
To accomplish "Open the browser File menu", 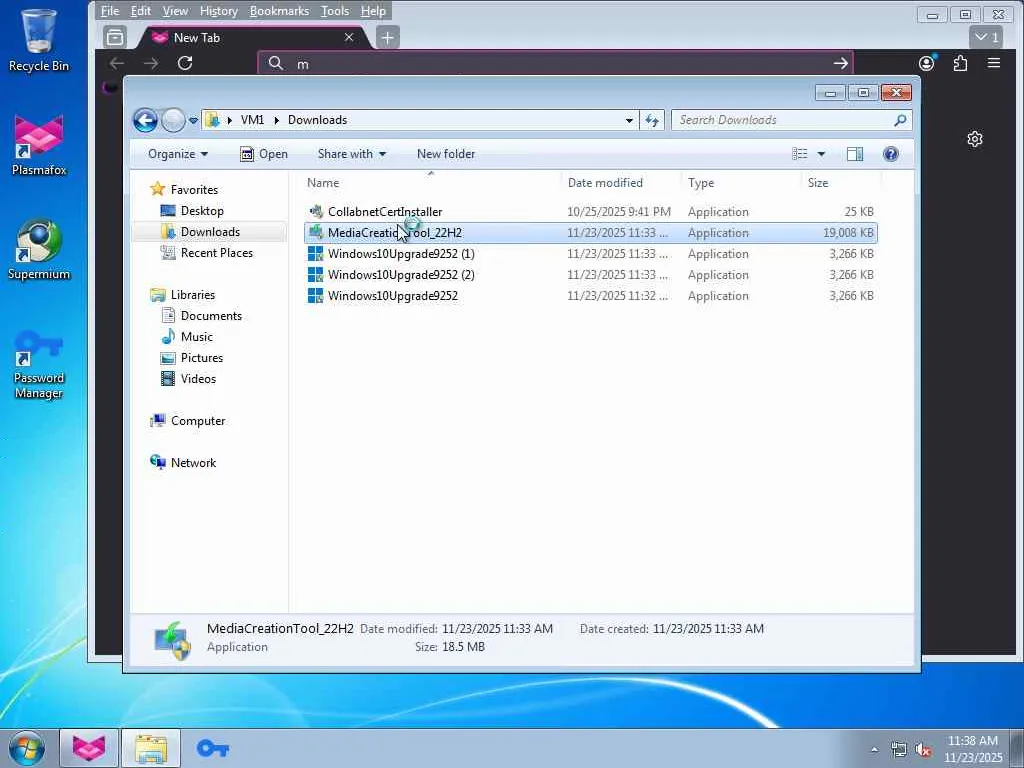I will 110,11.
